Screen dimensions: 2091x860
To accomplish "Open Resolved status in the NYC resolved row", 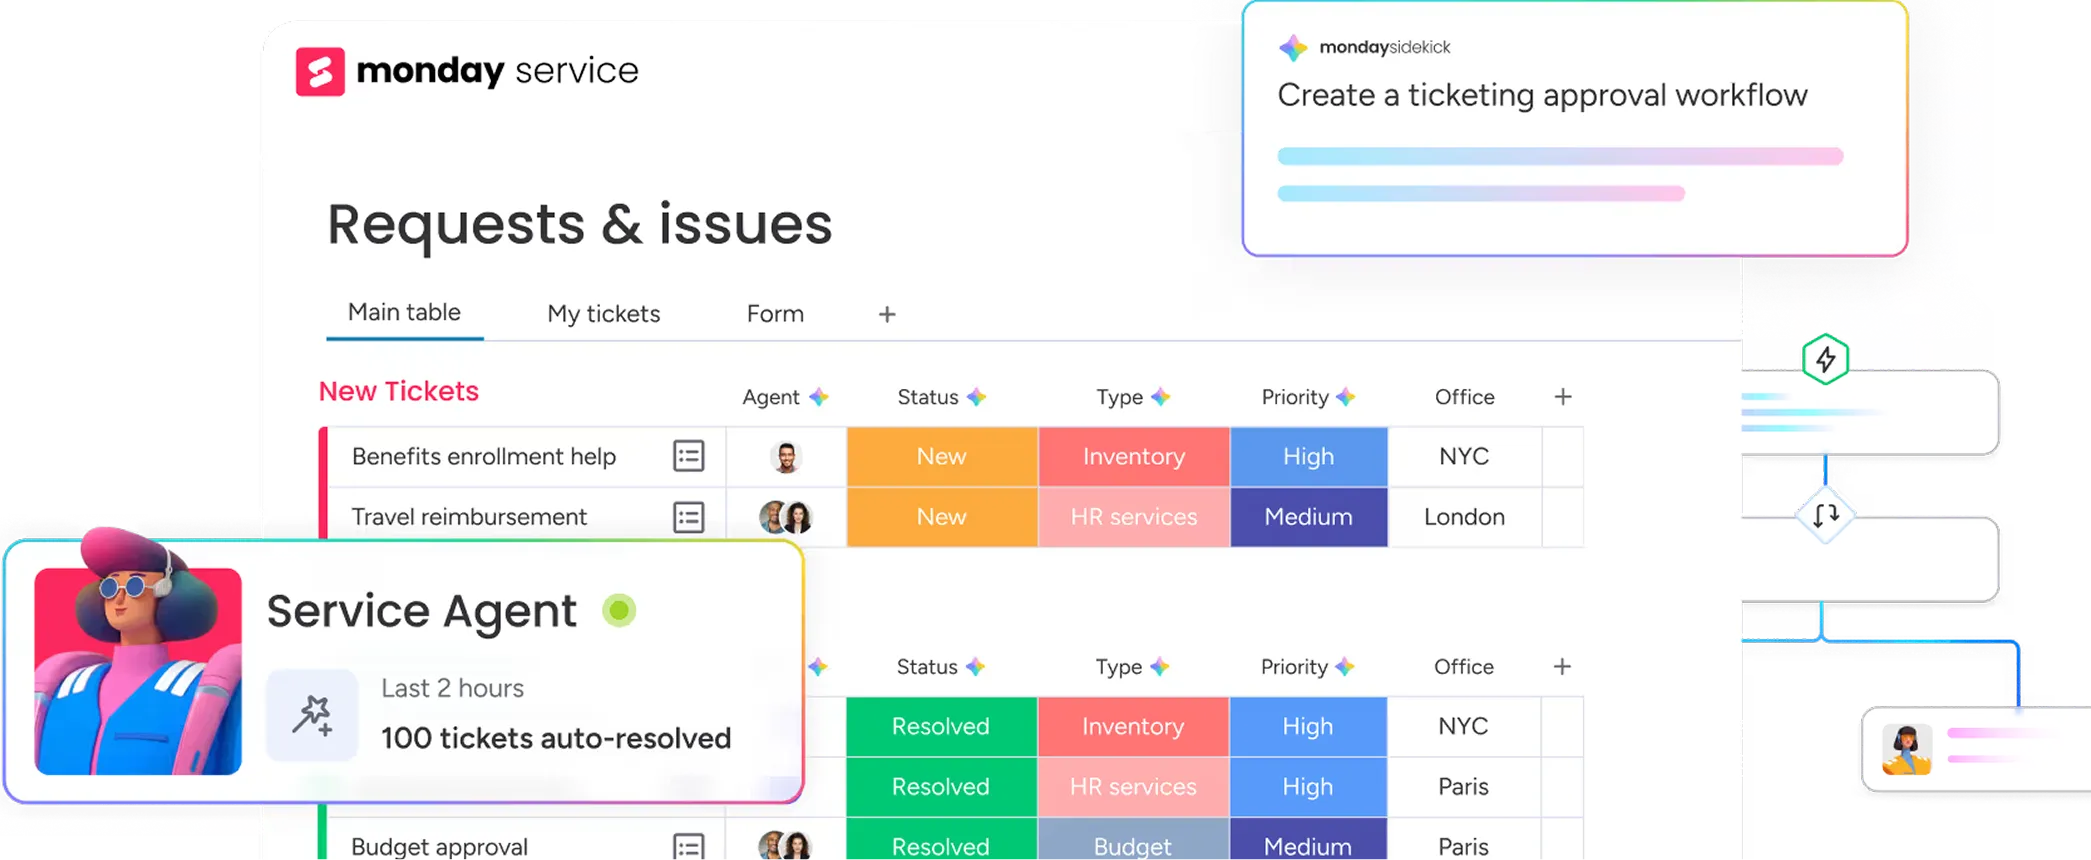I will 941,727.
